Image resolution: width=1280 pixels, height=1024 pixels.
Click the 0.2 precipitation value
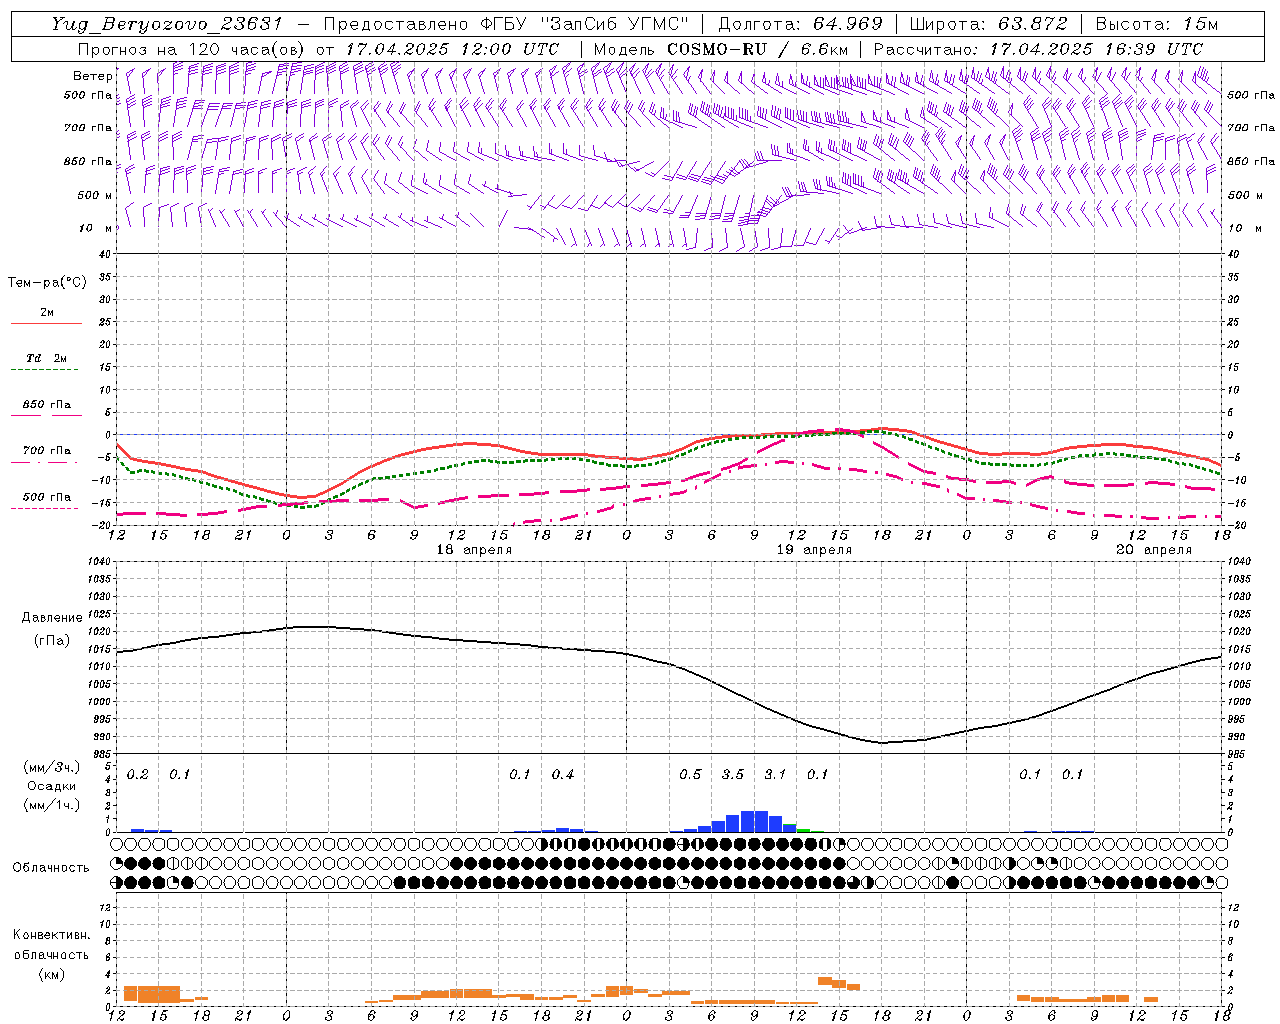(138, 775)
